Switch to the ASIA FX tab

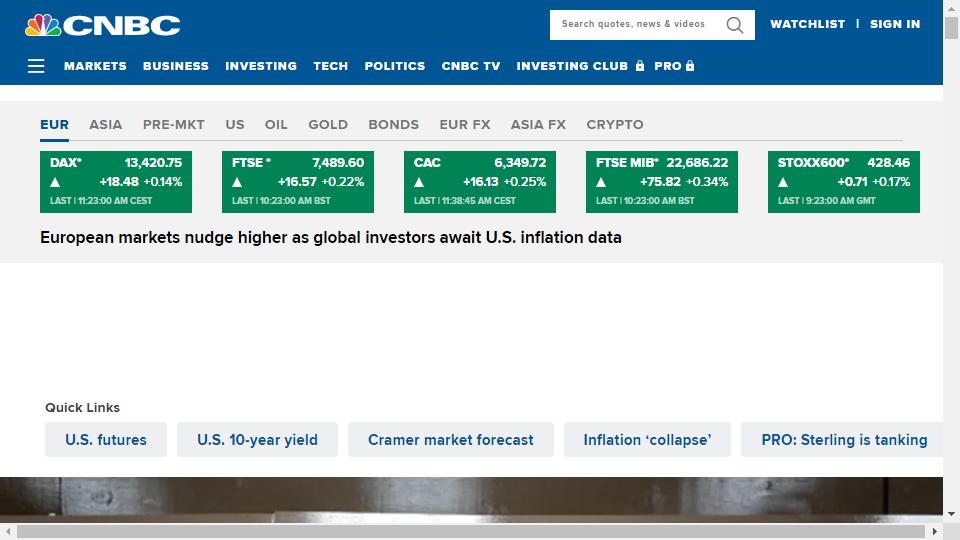point(538,124)
